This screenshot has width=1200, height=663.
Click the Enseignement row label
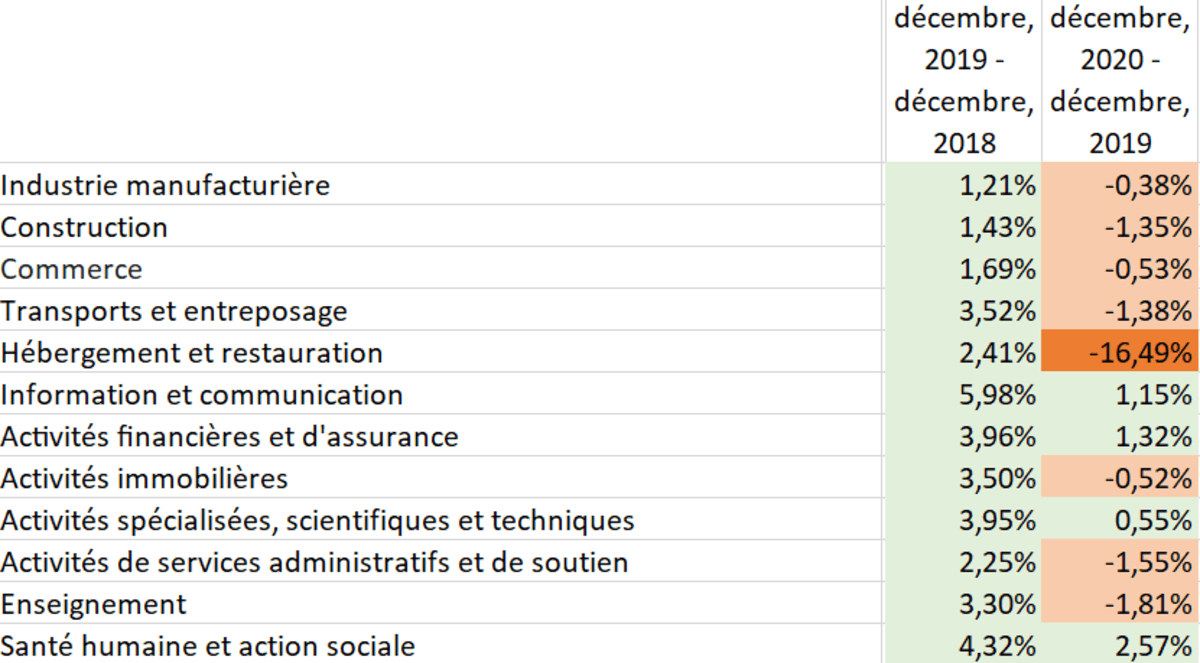94,605
